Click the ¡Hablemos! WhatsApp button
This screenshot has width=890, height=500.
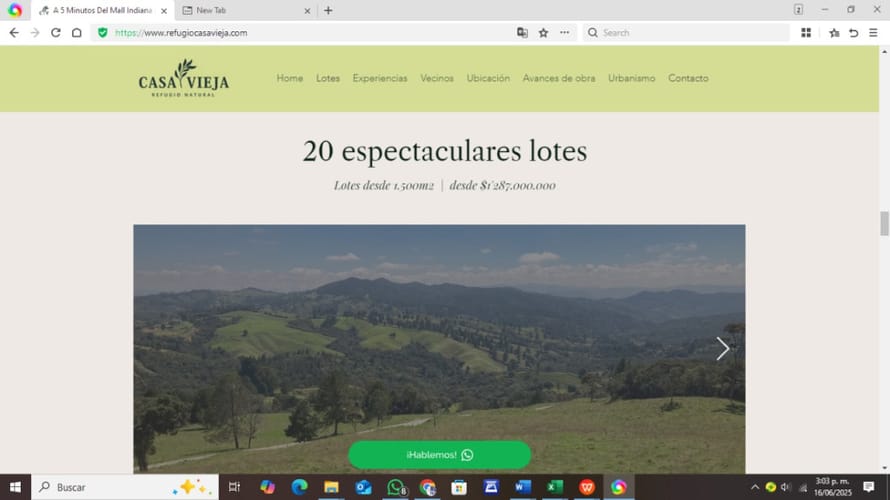click(439, 455)
